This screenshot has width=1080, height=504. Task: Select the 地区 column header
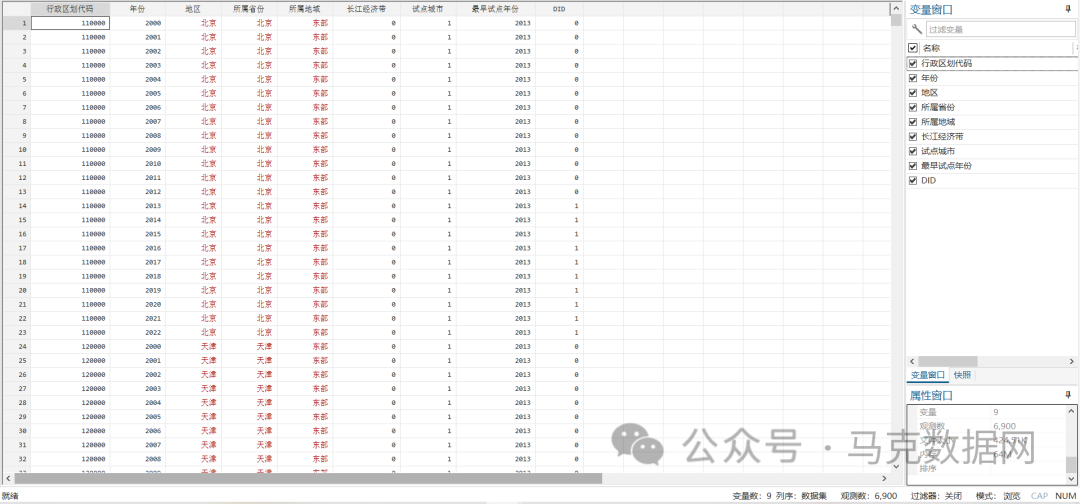click(x=193, y=9)
